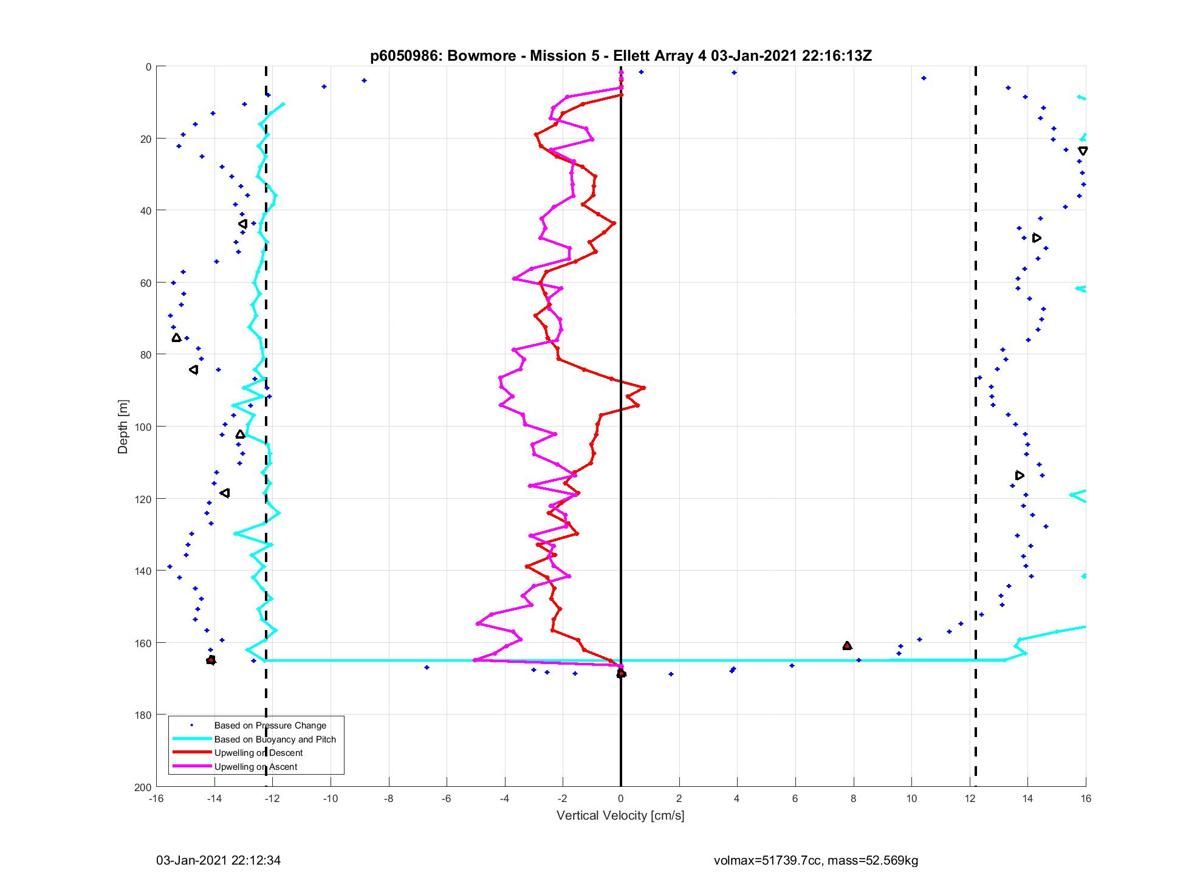Image resolution: width=1200 pixels, height=885 pixels.
Task: Click the red line sample in the legend
Action: point(191,752)
